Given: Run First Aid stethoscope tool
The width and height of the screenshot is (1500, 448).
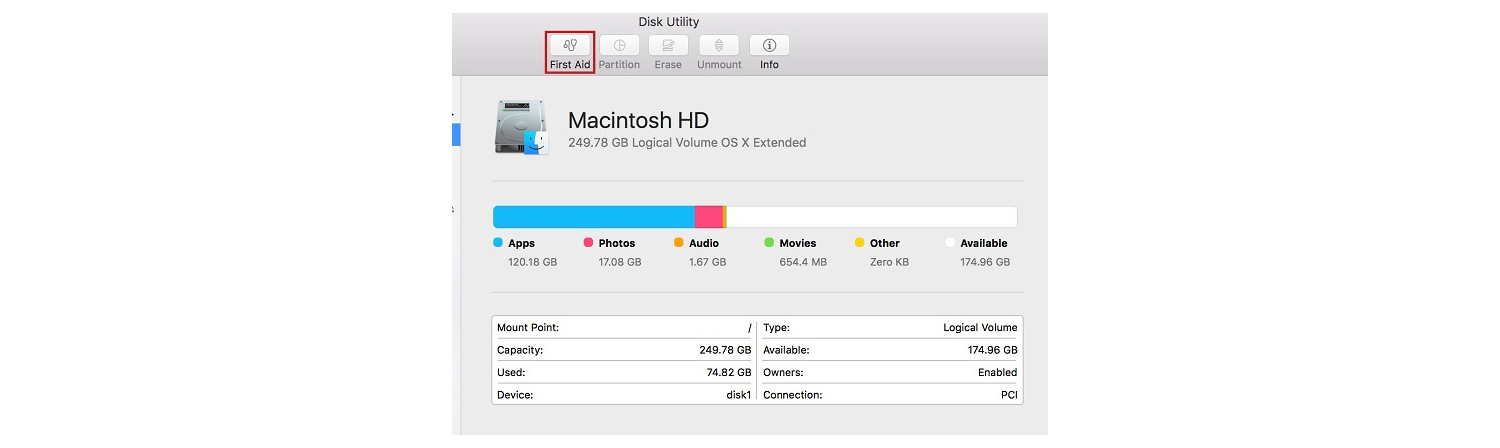Looking at the screenshot, I should (x=570, y=46).
